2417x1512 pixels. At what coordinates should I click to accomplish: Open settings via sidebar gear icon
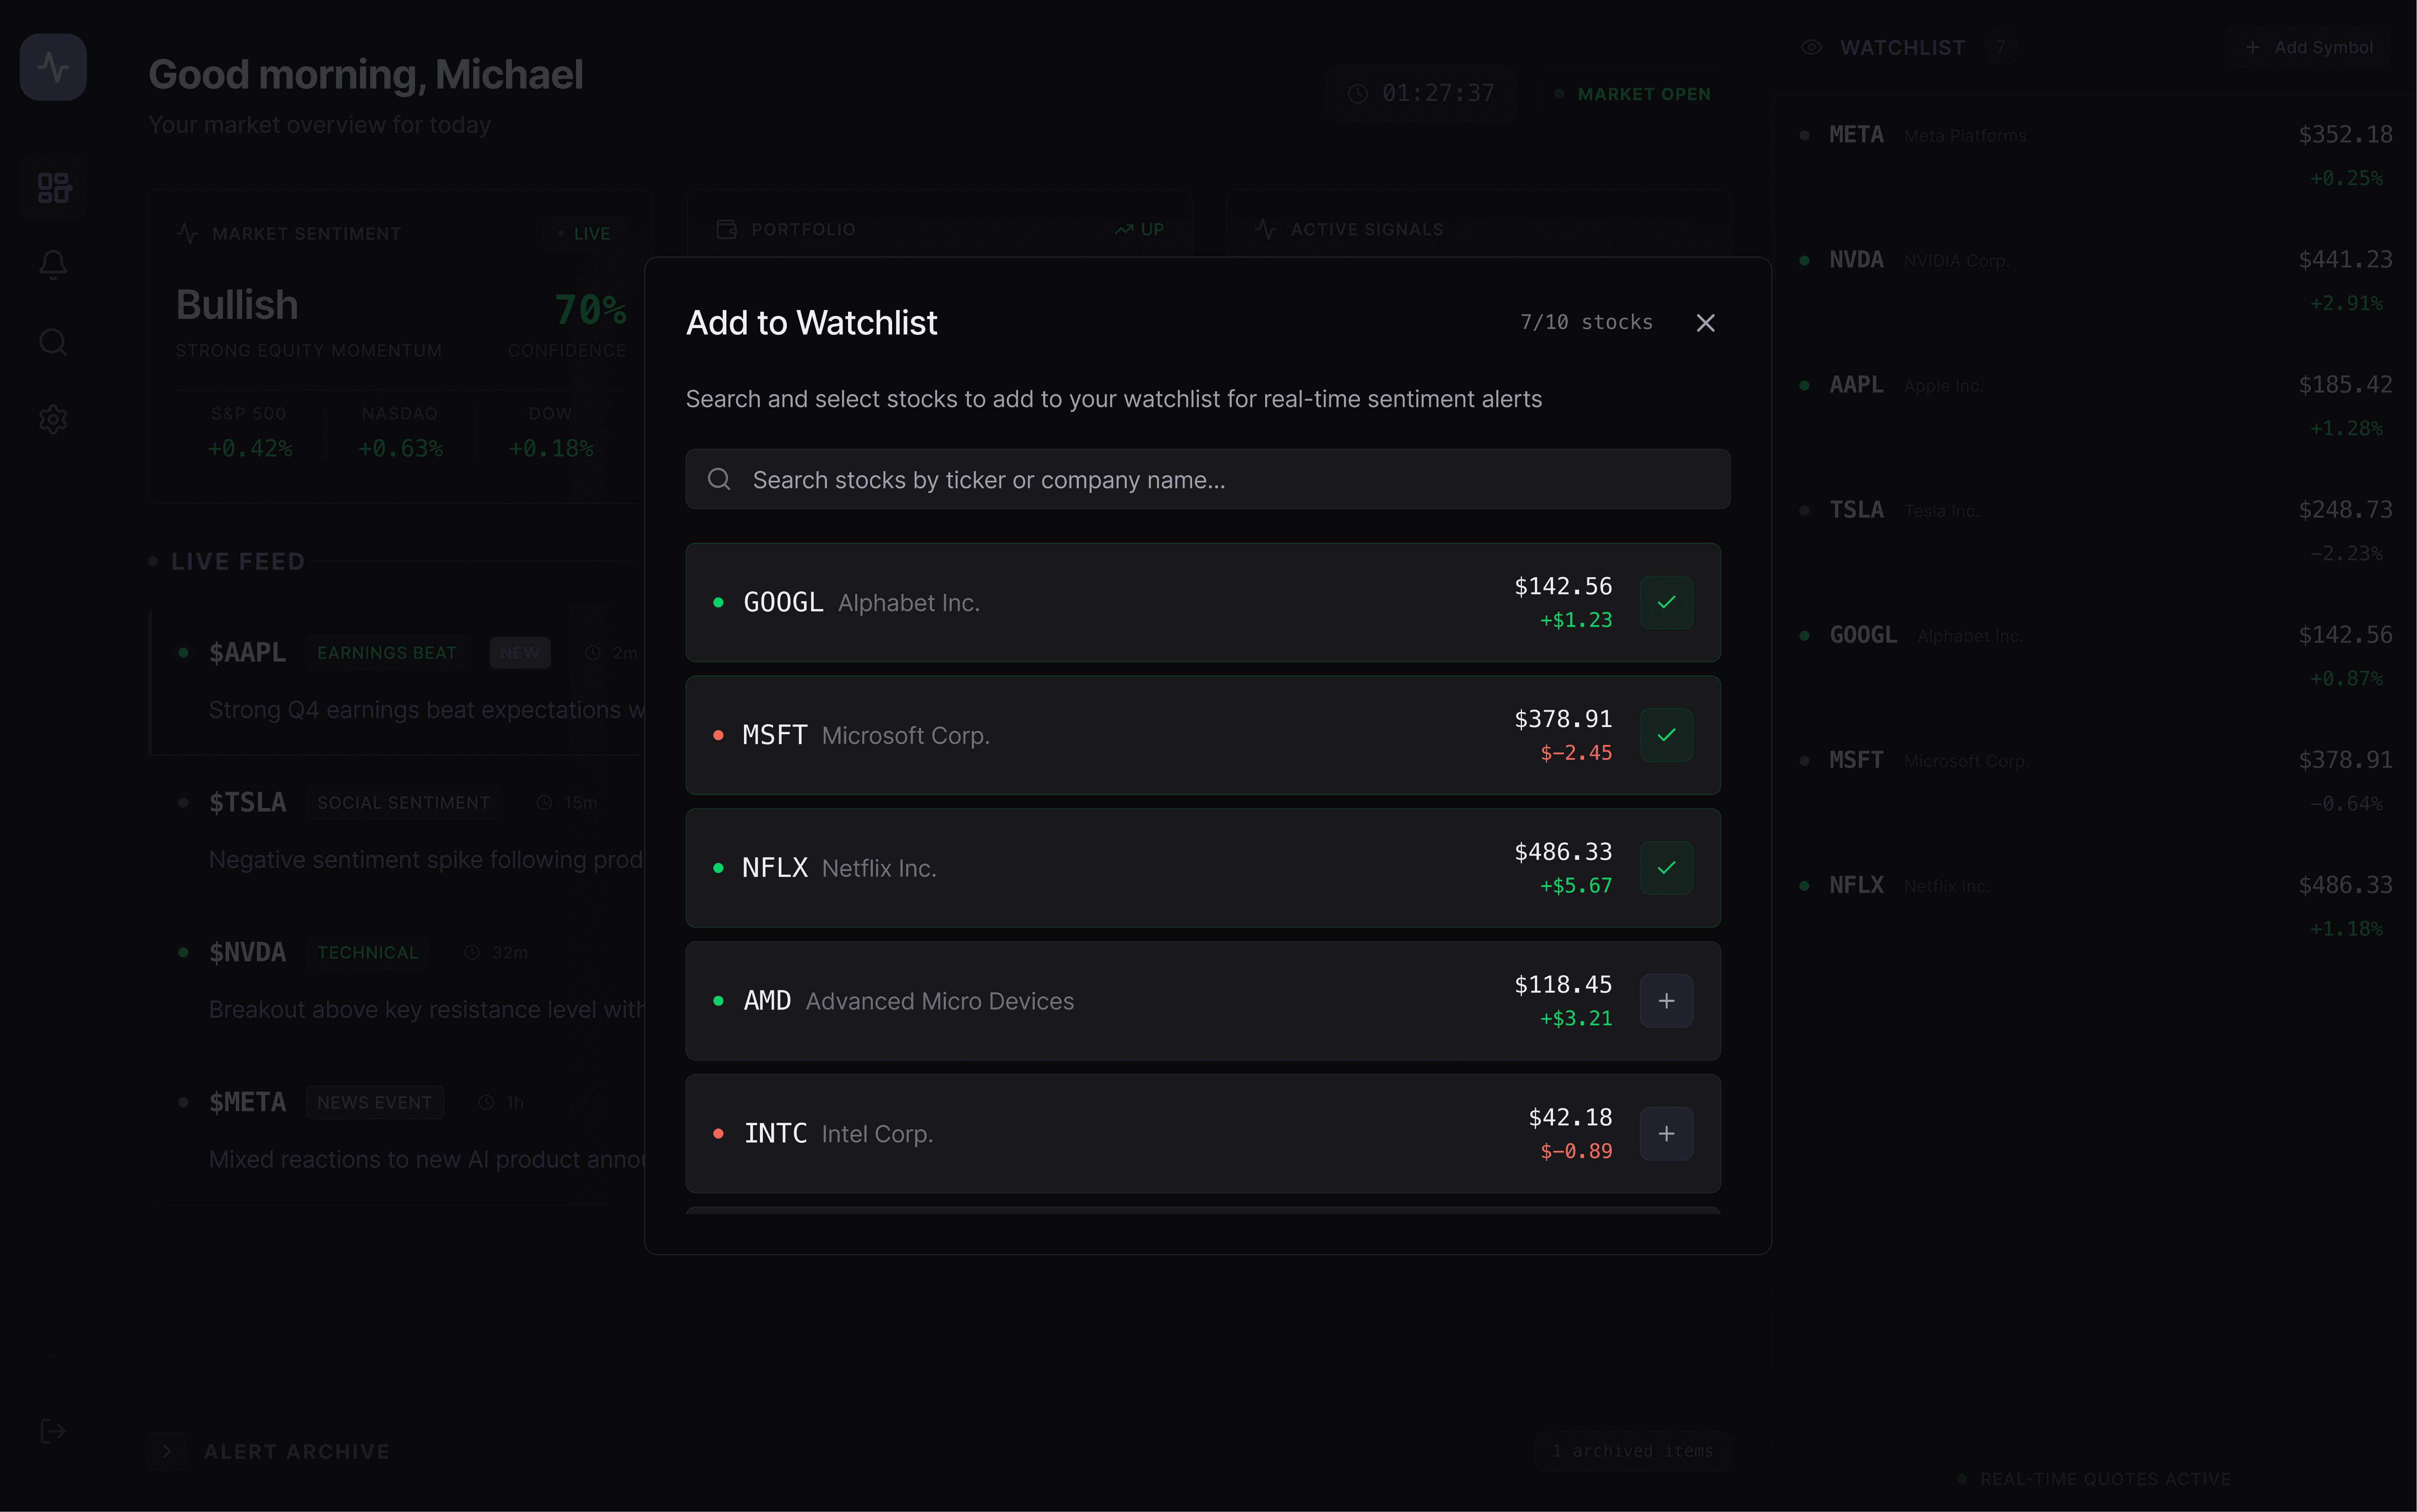point(53,419)
